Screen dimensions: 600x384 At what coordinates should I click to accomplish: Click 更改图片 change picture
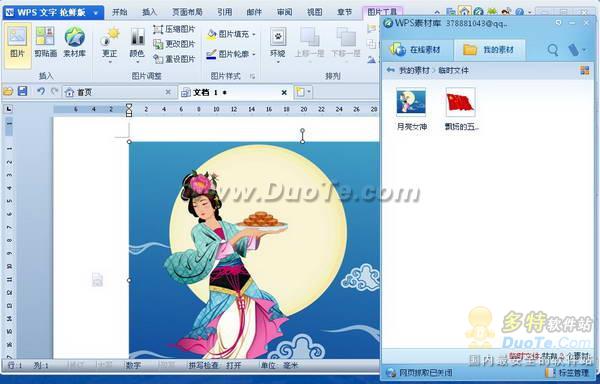pos(174,44)
